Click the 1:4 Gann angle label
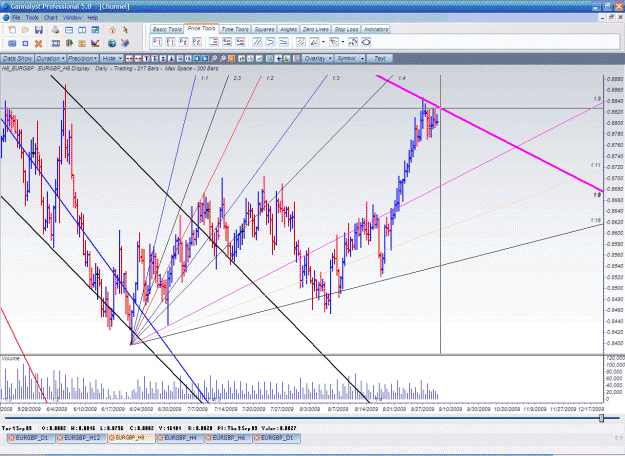 [x=402, y=79]
